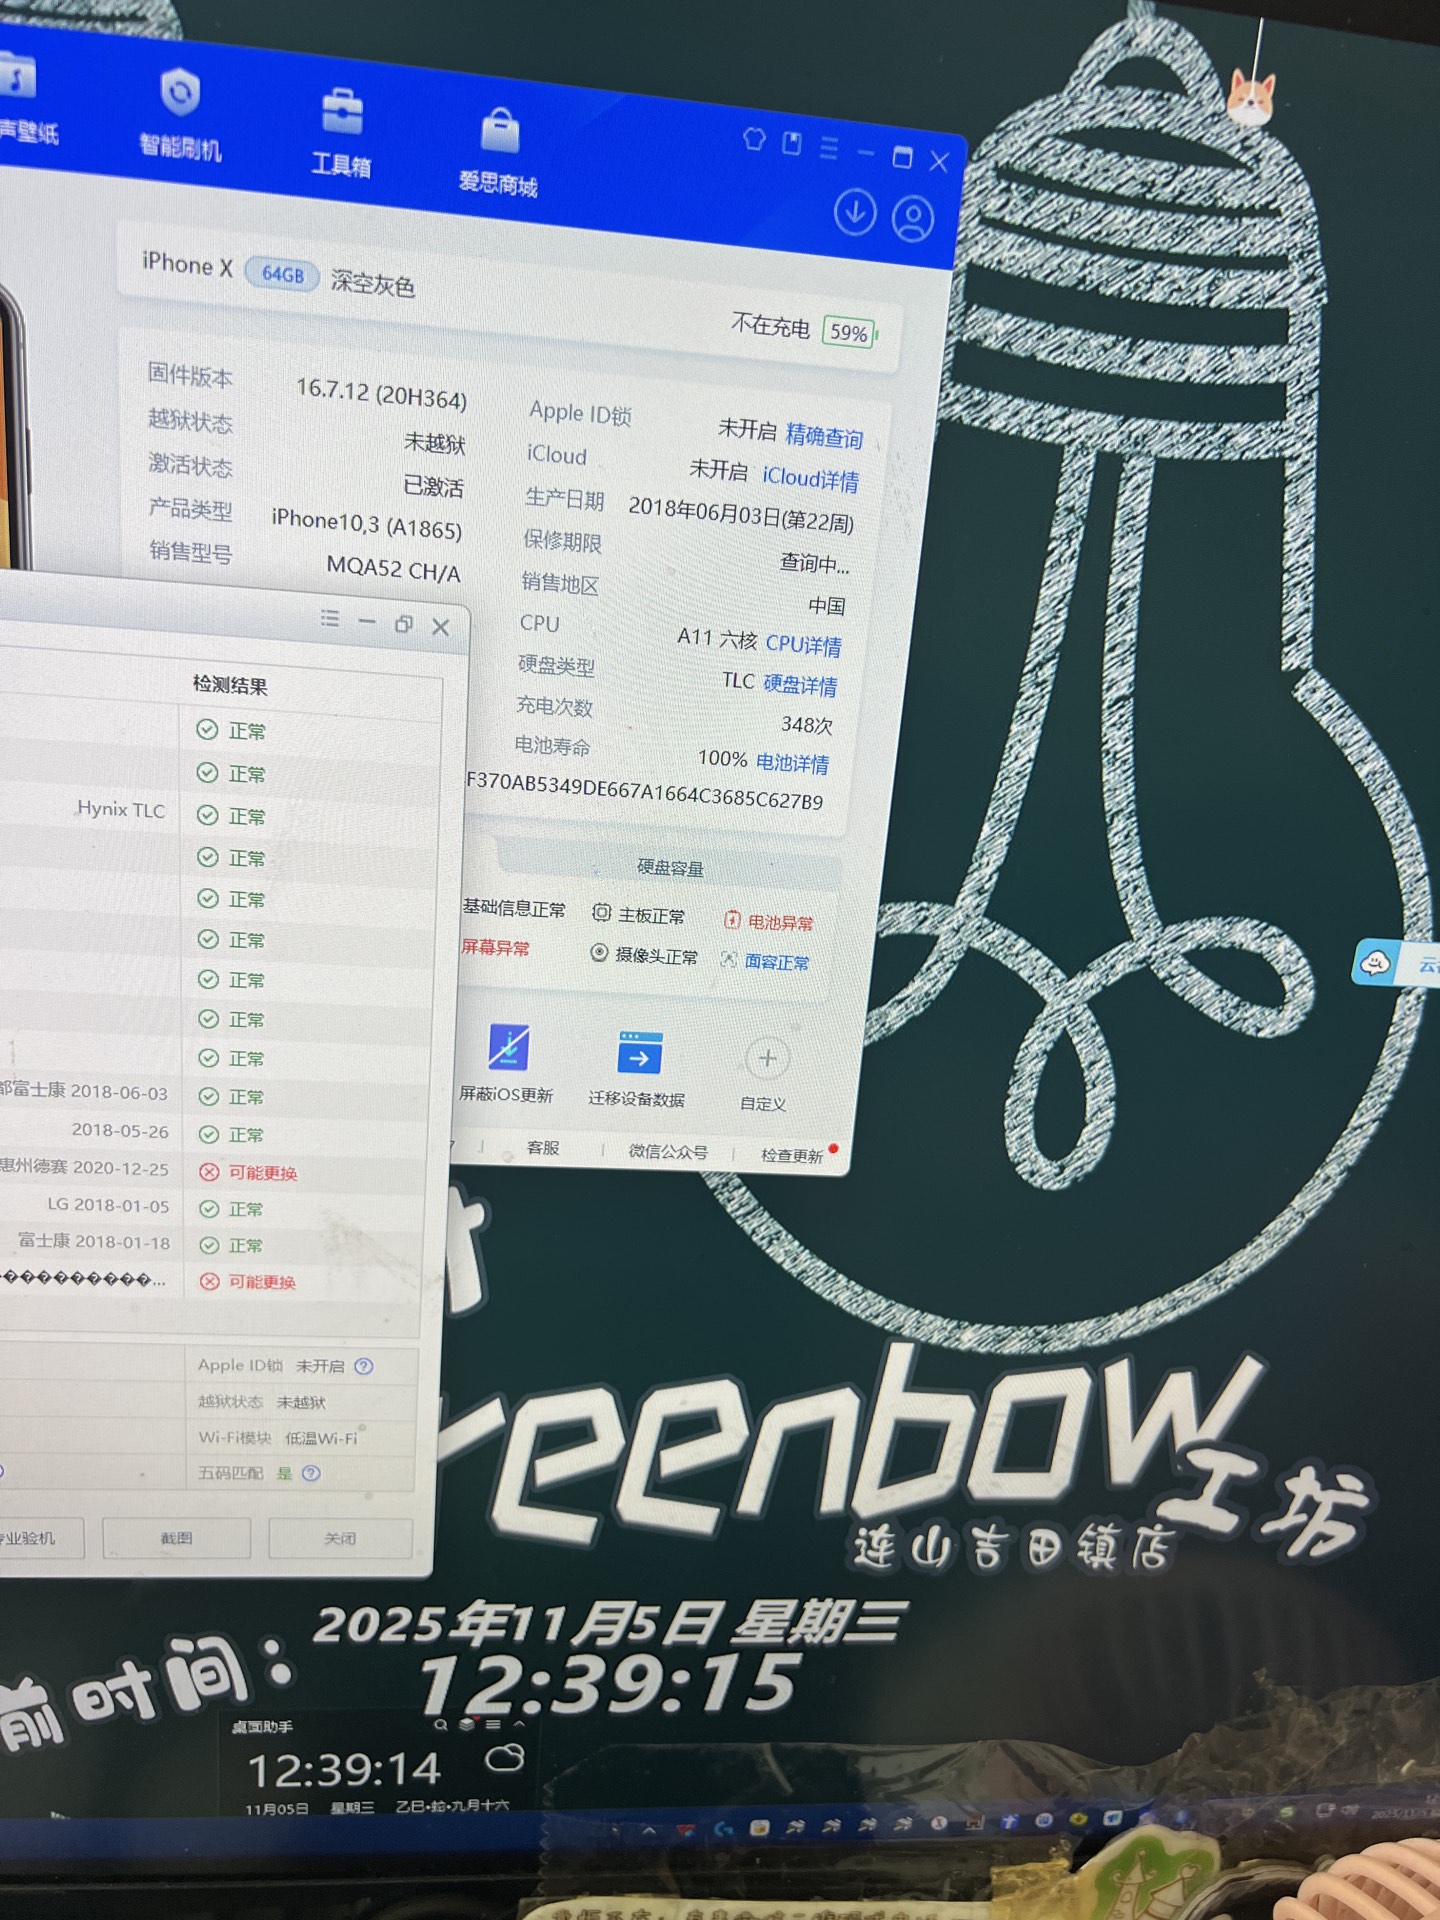Expand the desktop assistant widget chevron
The image size is (1440, 1920).
pos(519,1724)
